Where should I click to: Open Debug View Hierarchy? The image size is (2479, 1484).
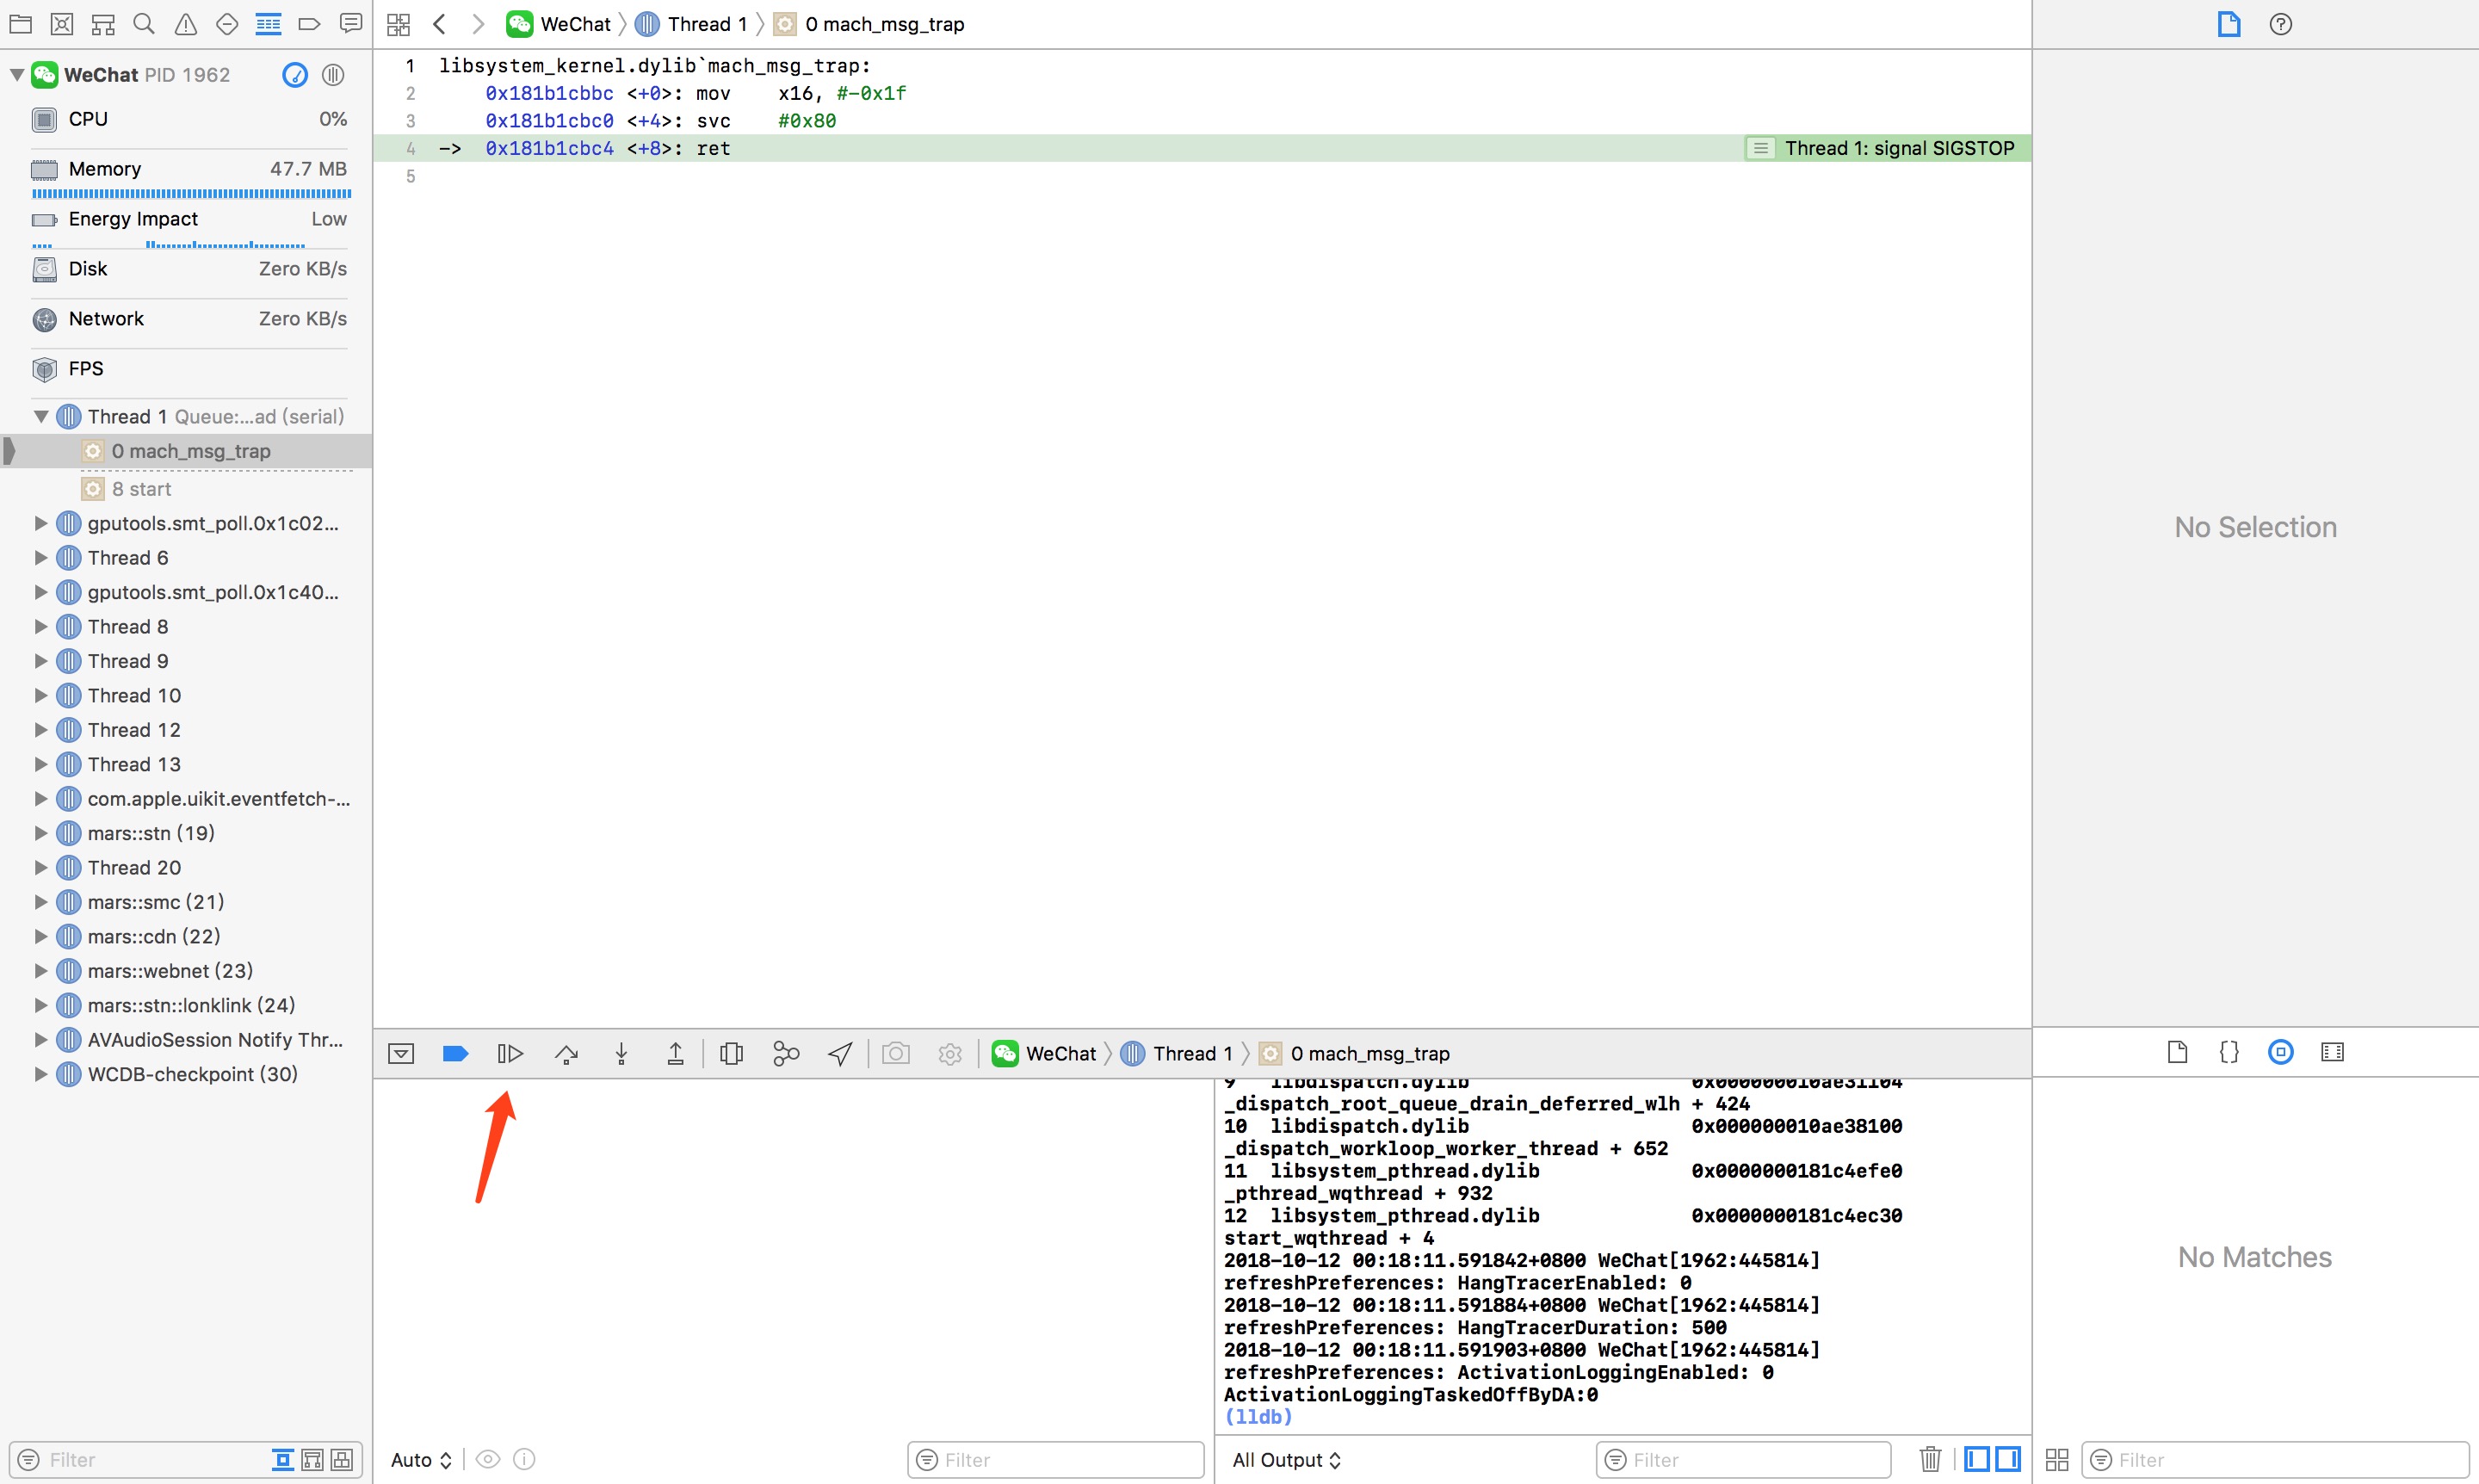731,1053
